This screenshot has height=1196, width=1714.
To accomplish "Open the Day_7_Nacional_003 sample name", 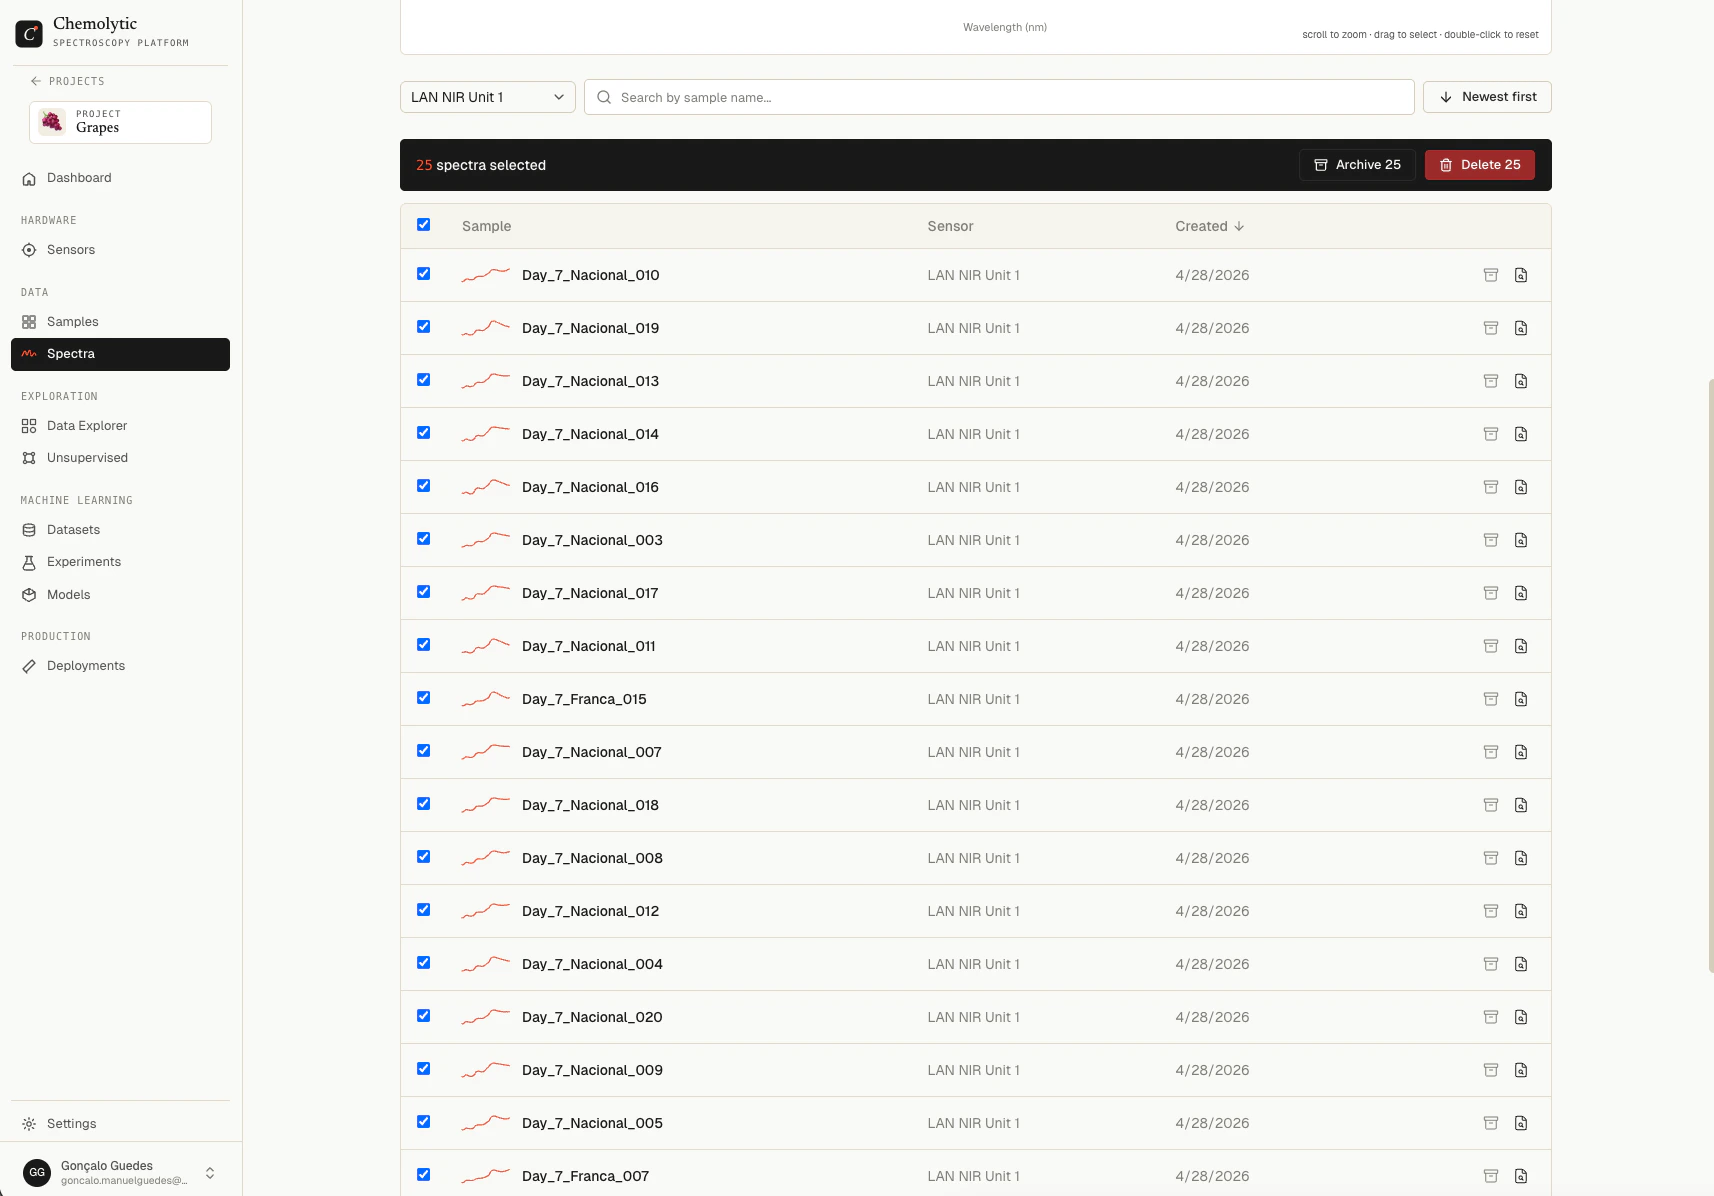I will click(x=592, y=540).
